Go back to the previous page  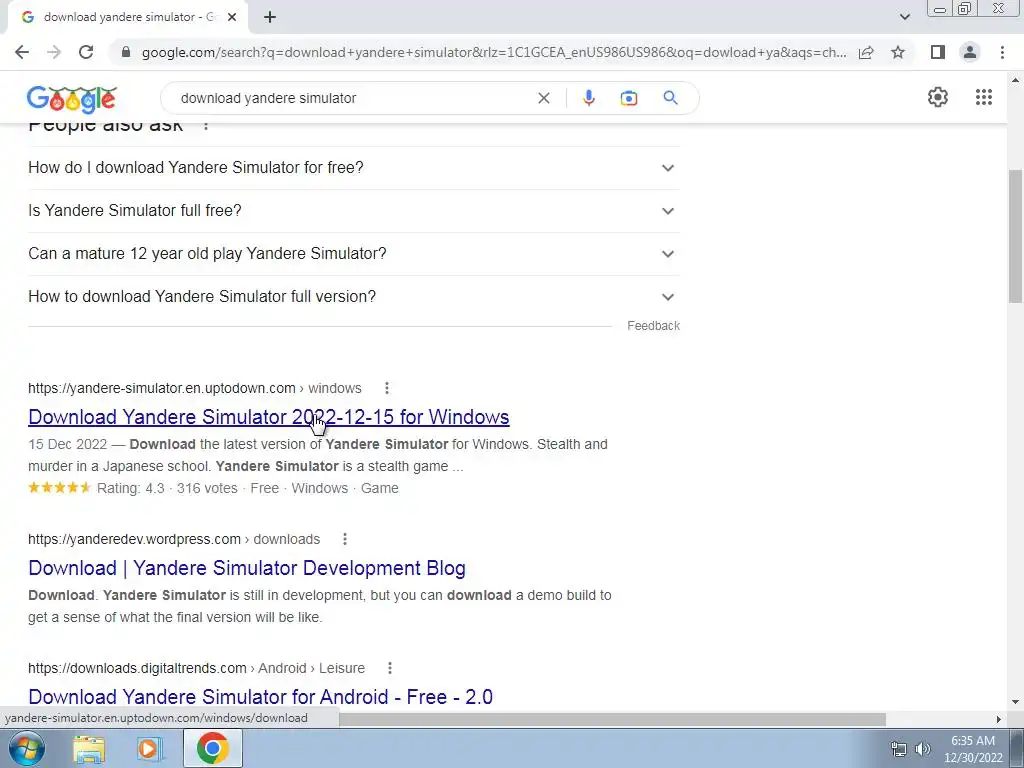[x=22, y=52]
